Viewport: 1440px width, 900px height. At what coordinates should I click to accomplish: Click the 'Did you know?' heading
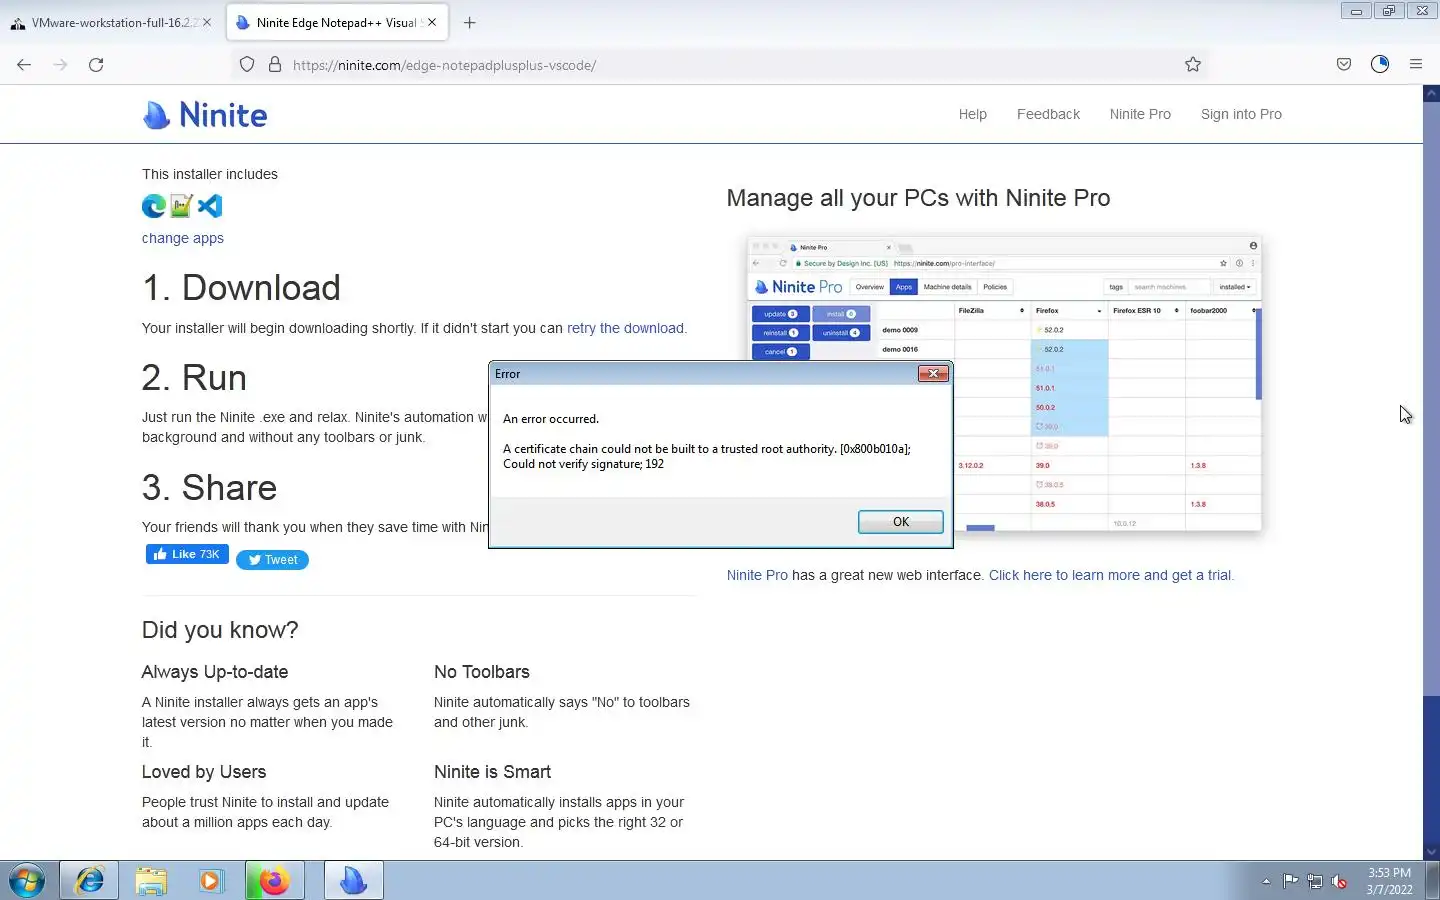[x=220, y=630]
